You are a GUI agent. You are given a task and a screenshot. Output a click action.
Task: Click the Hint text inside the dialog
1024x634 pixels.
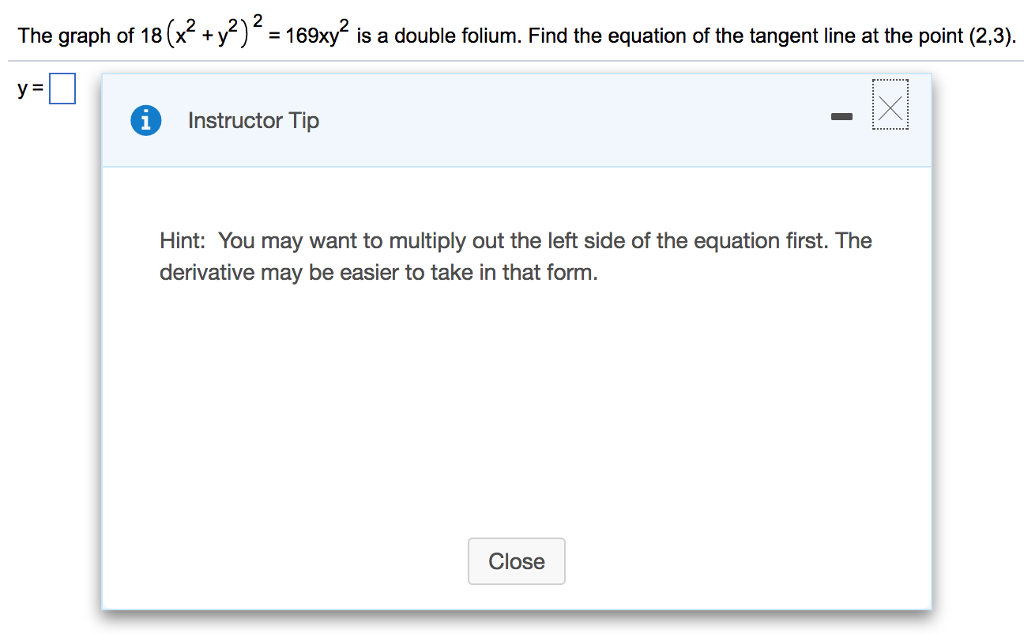tap(515, 255)
